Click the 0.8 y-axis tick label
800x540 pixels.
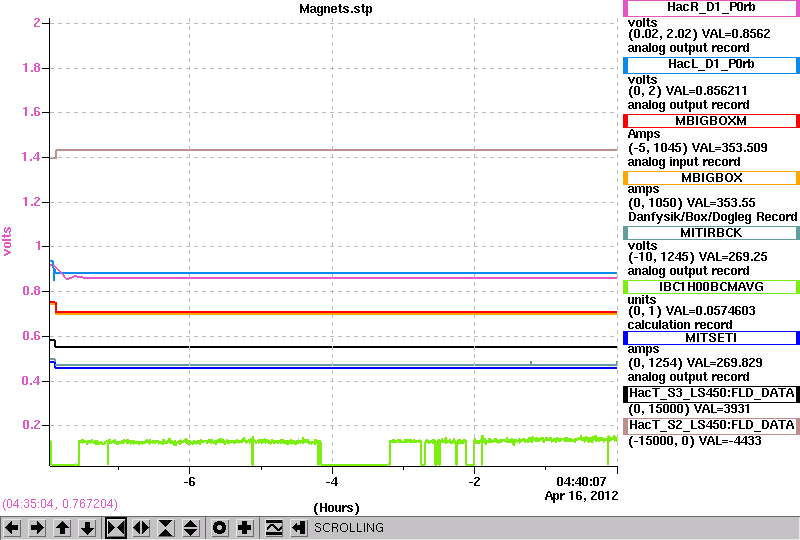click(x=31, y=291)
